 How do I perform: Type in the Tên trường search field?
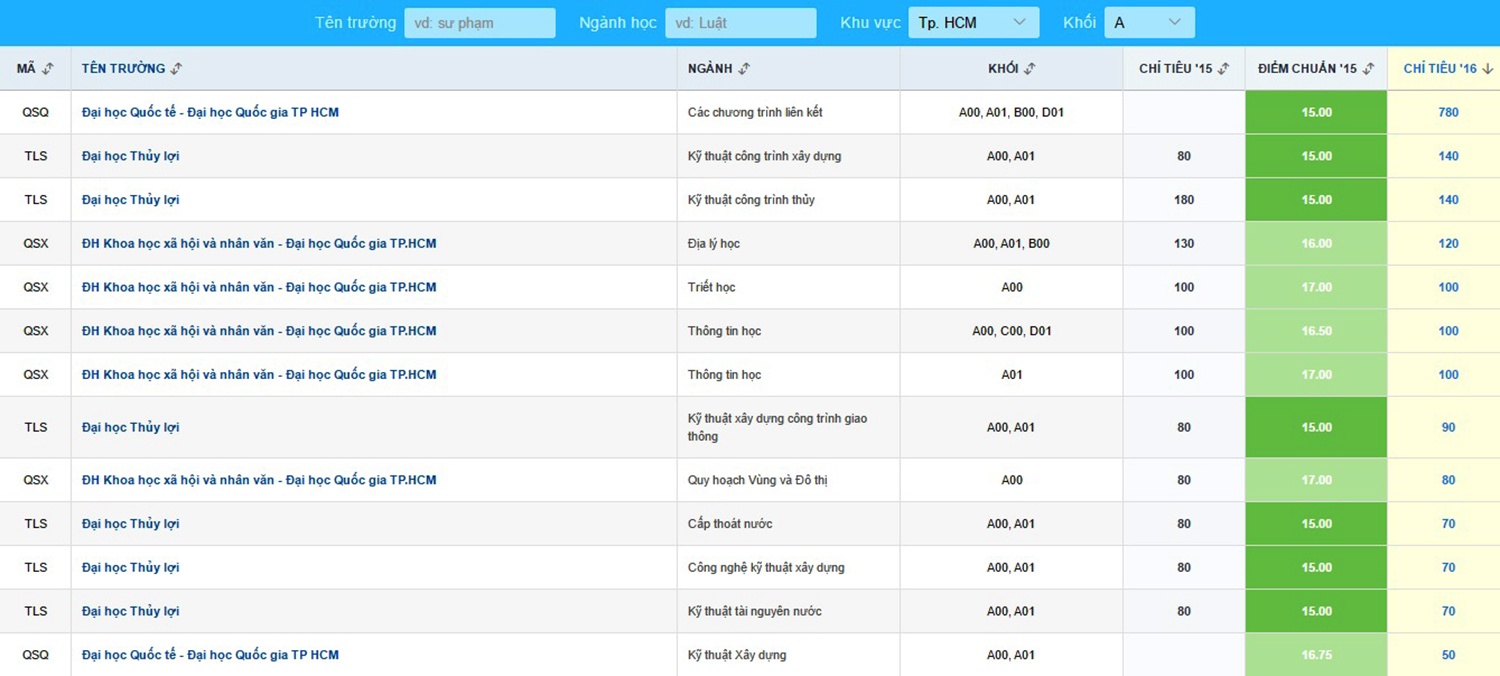[479, 23]
